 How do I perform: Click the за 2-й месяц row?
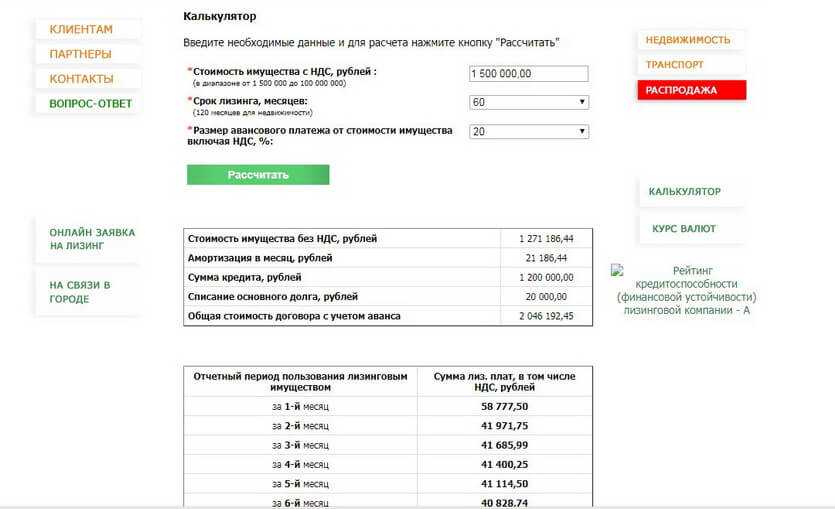(x=388, y=426)
